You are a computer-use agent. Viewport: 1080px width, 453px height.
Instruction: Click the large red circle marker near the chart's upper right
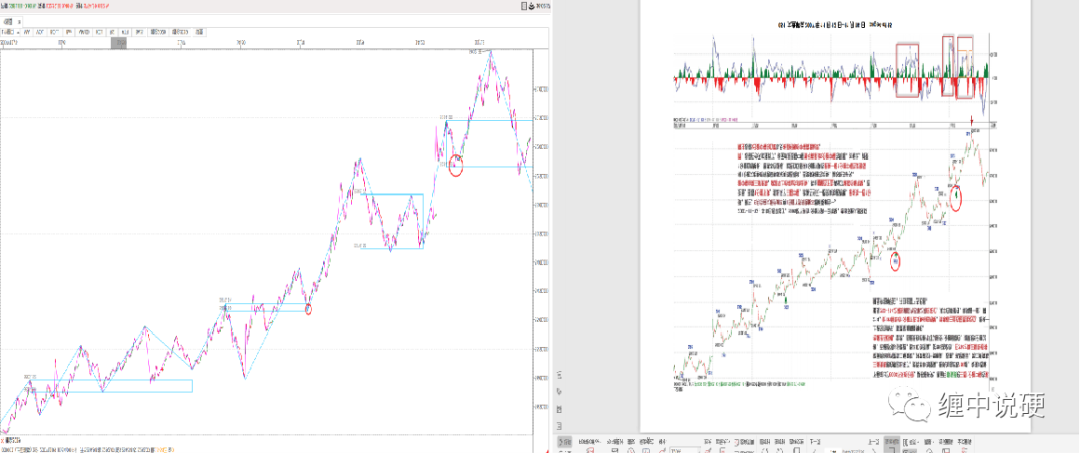tap(455, 165)
